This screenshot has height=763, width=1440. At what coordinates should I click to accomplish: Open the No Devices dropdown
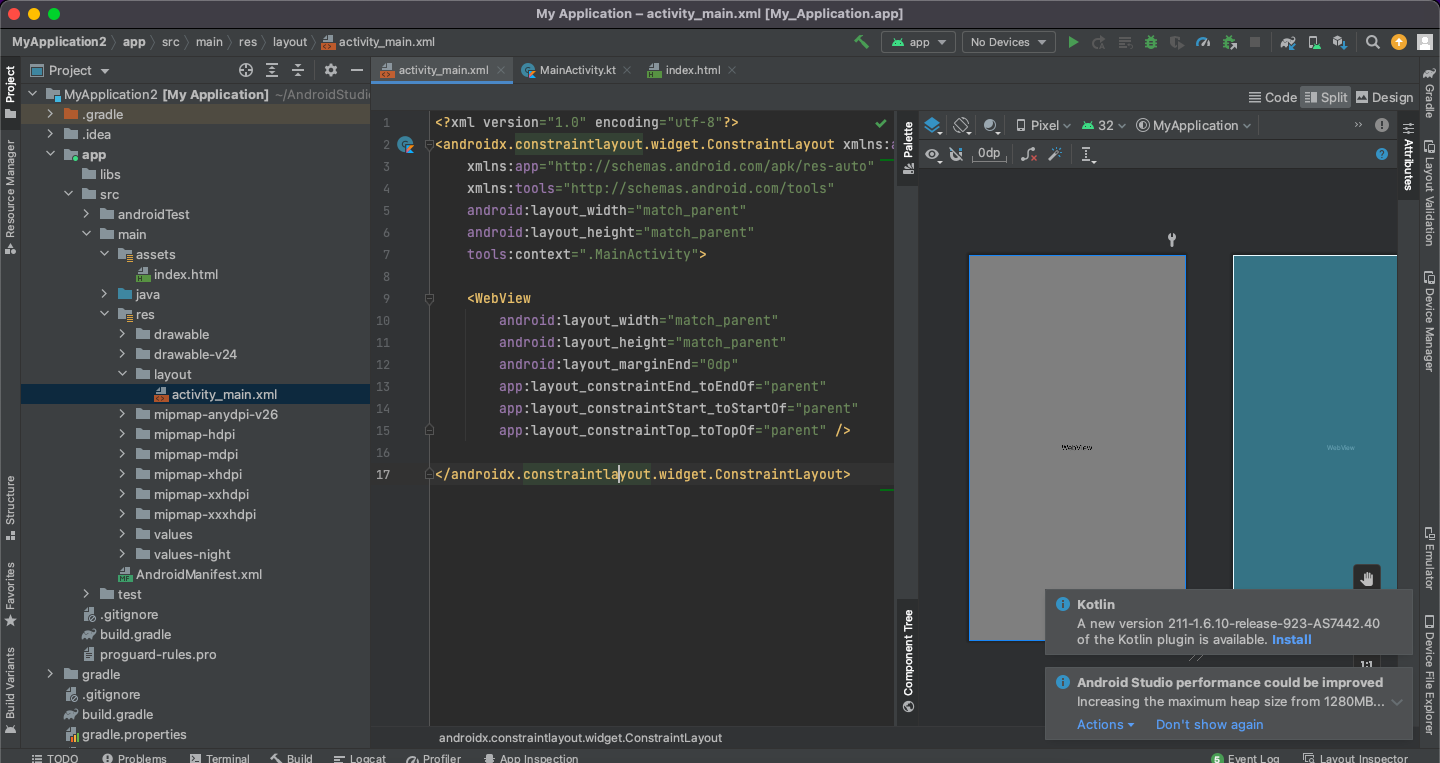point(1008,42)
